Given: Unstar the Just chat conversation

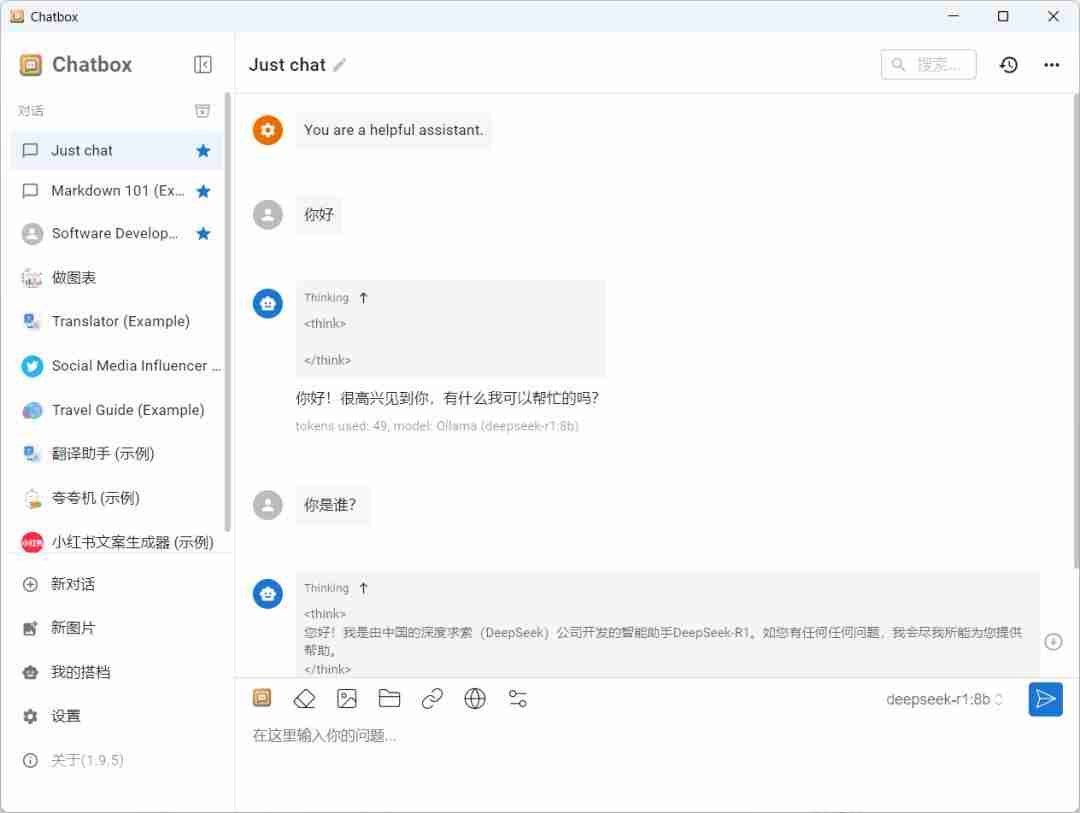Looking at the screenshot, I should point(202,150).
